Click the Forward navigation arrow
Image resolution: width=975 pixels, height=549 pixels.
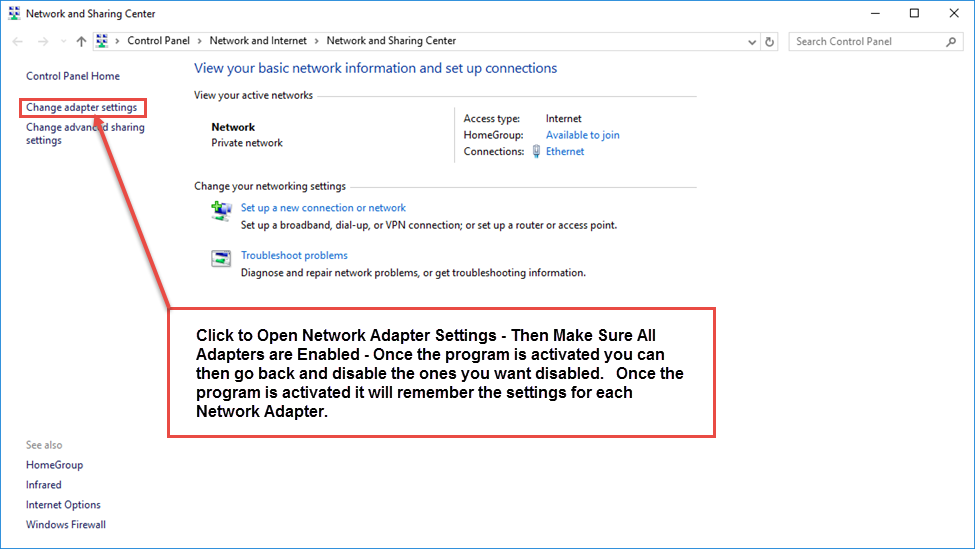click(43, 42)
